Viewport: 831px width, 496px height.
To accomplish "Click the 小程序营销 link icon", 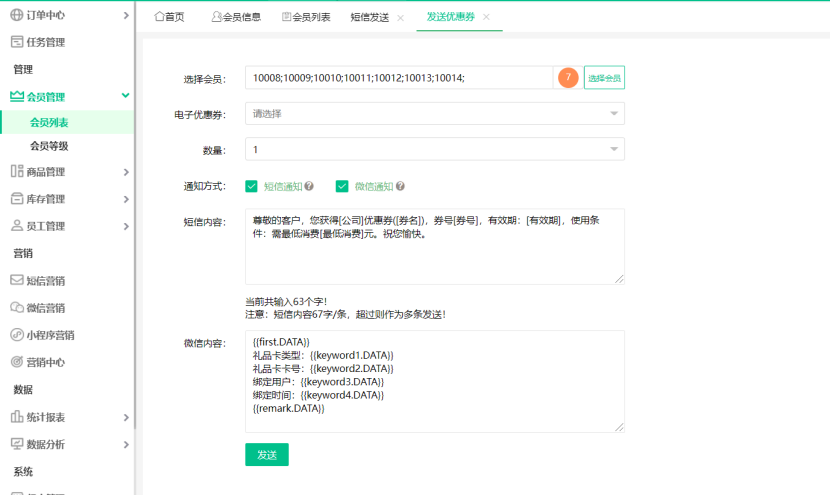I will click(x=17, y=334).
